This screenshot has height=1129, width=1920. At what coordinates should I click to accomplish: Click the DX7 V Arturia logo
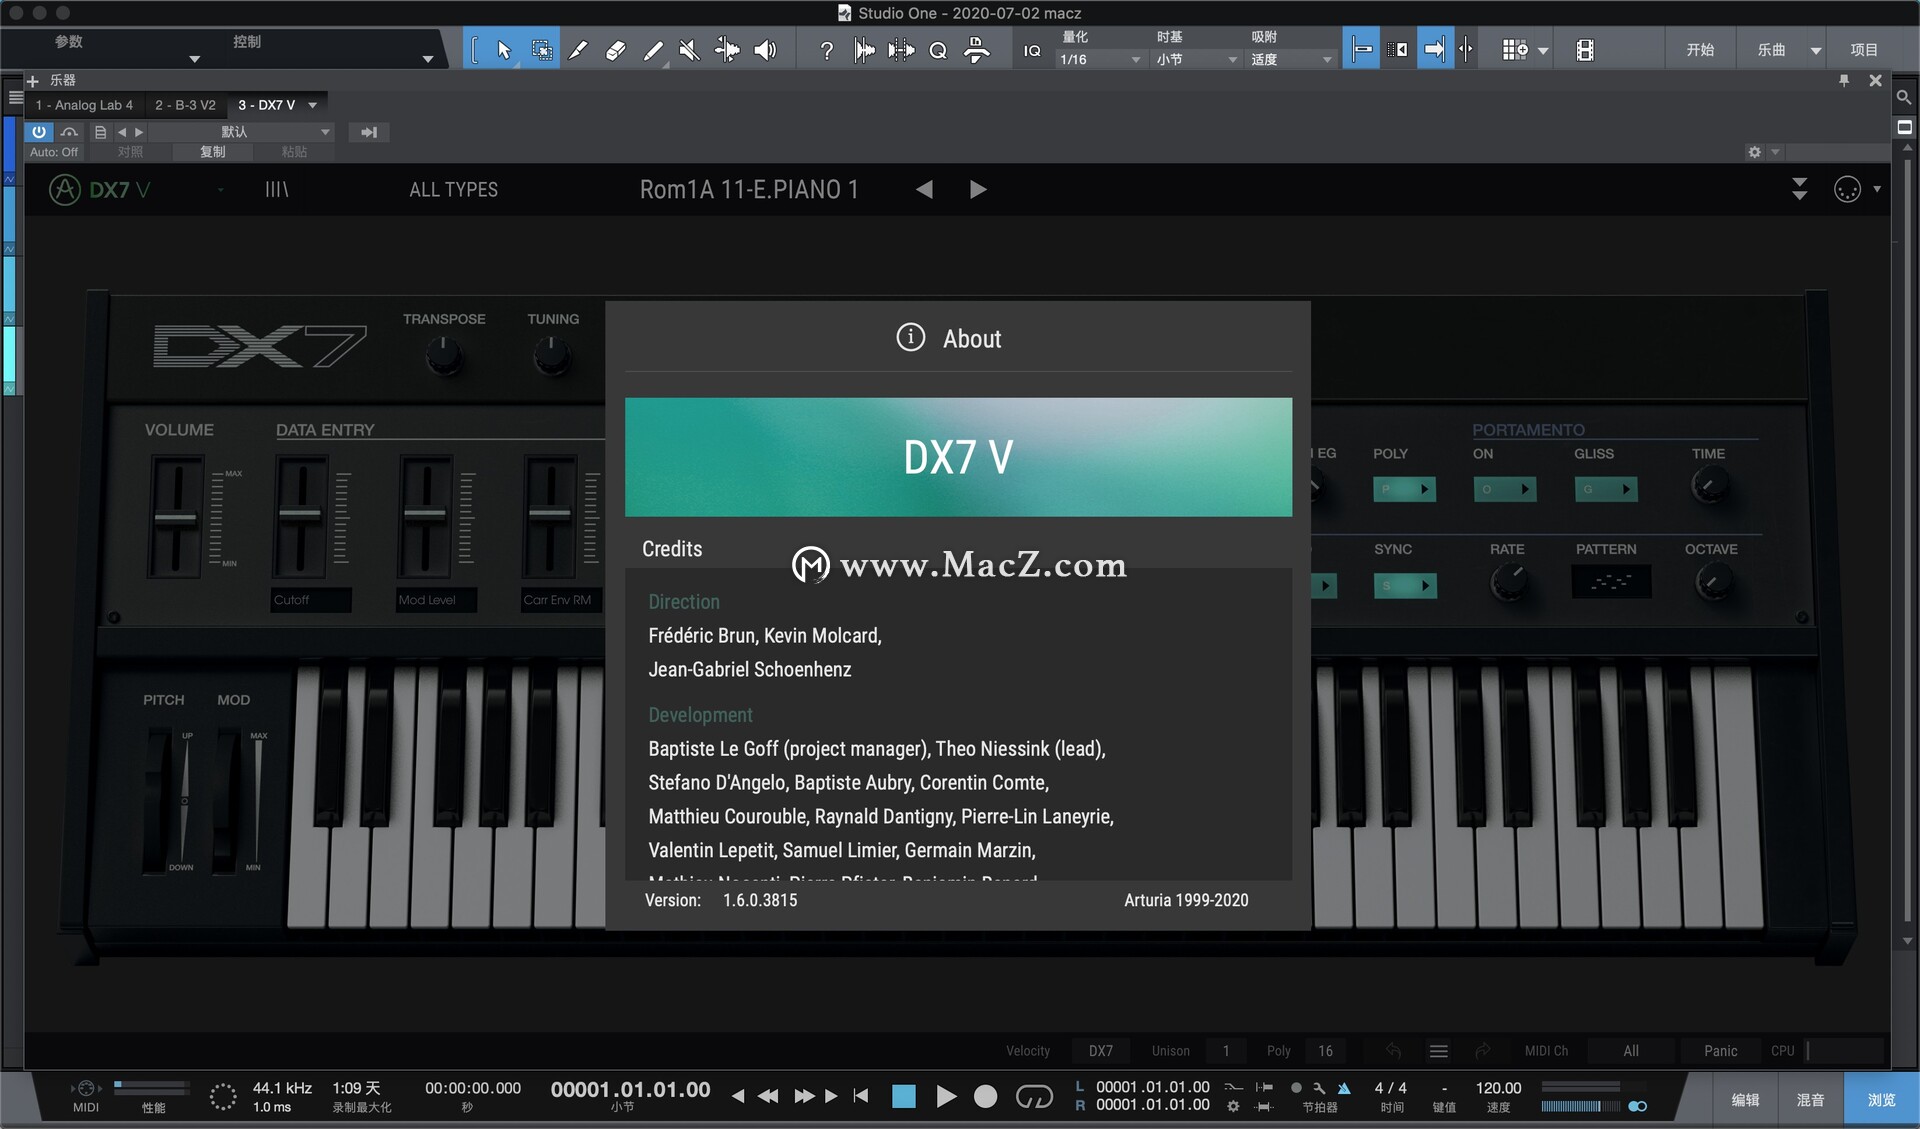99,189
